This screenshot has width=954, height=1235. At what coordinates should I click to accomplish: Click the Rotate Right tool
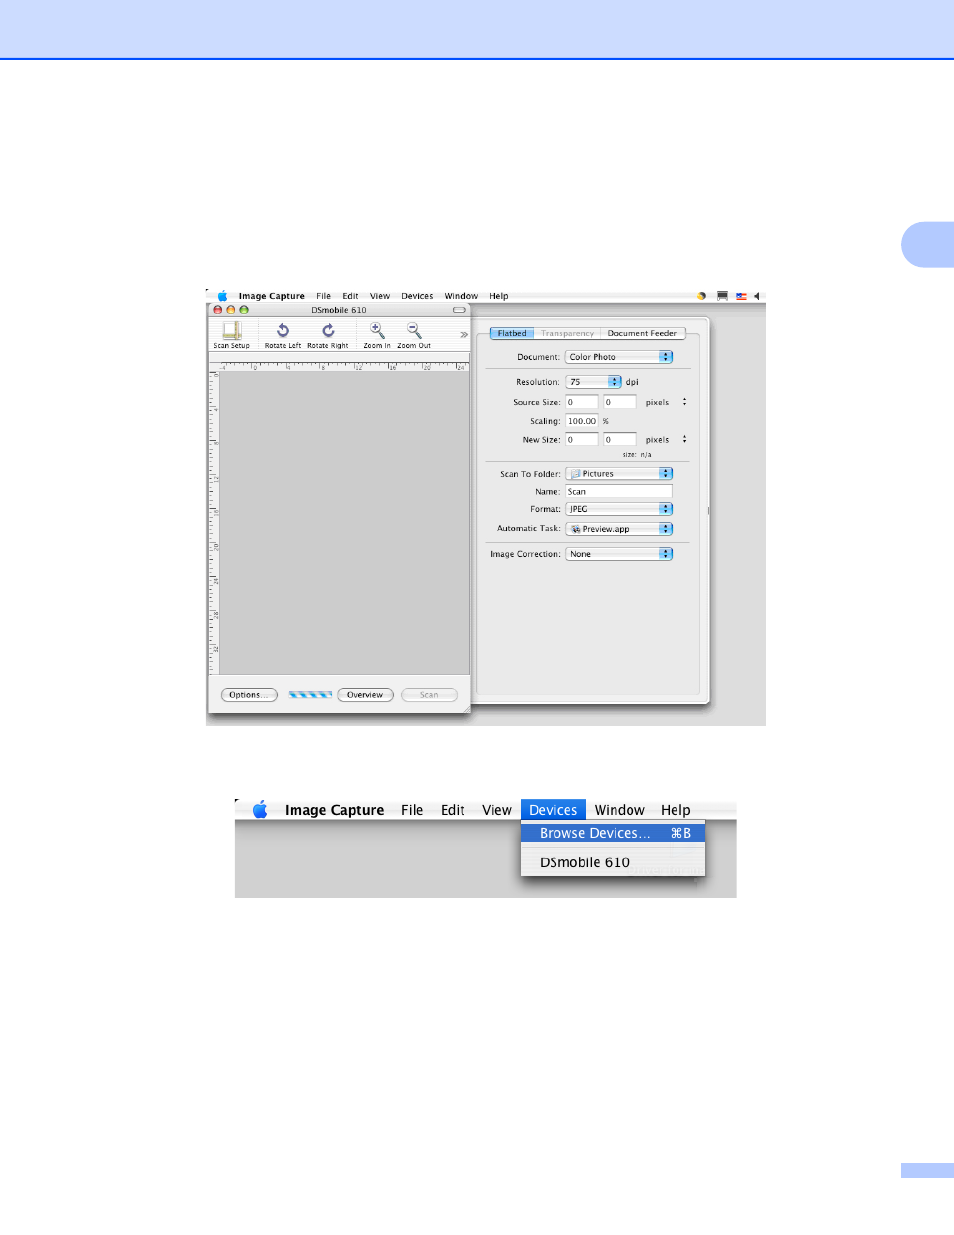pyautogui.click(x=328, y=334)
